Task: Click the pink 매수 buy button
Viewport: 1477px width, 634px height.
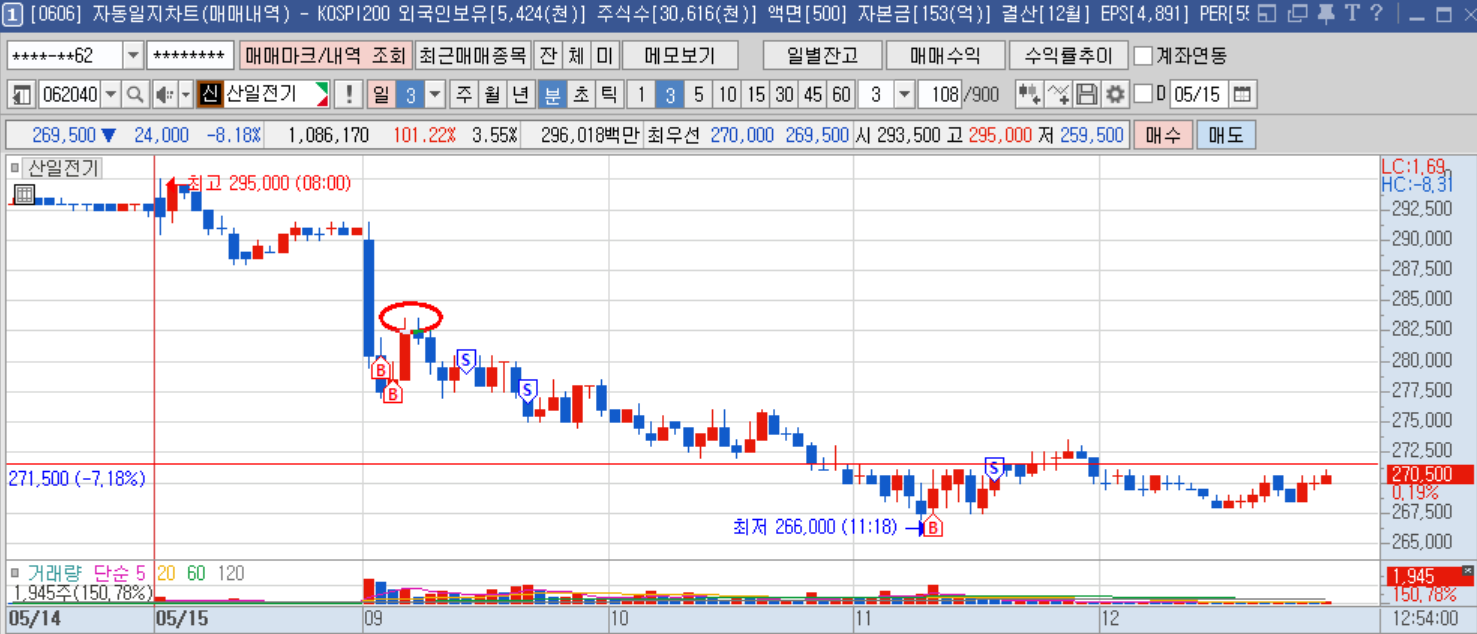Action: (1163, 135)
